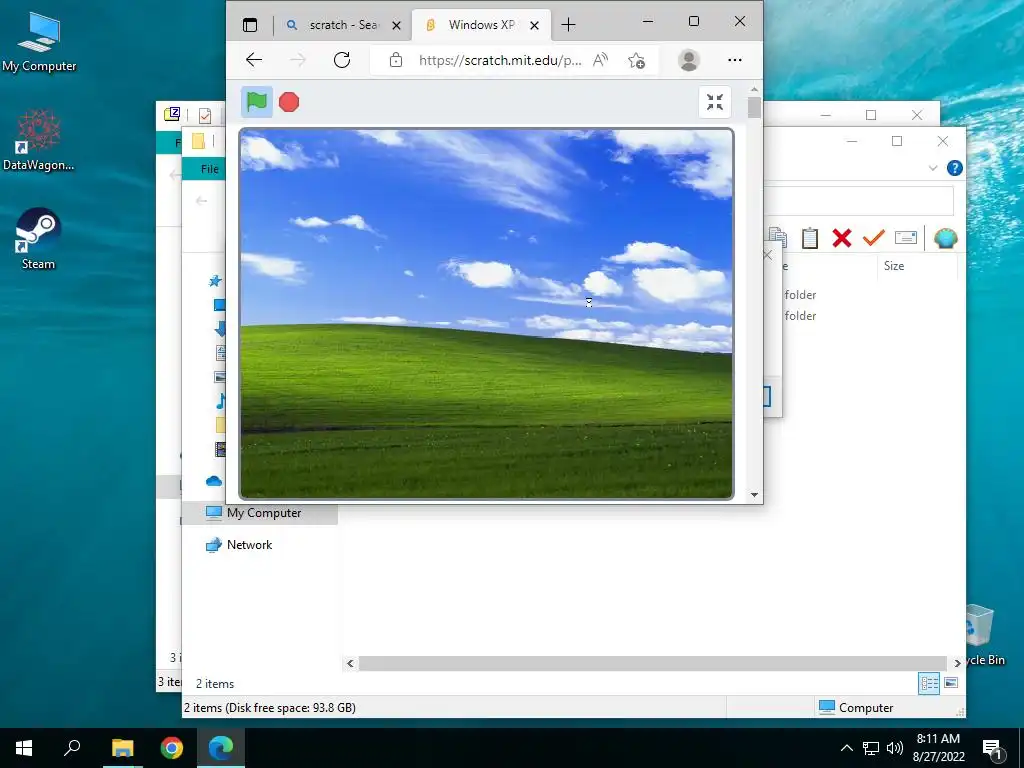Click the '2 items' status text
The image size is (1024, 768).
pyautogui.click(x=215, y=684)
